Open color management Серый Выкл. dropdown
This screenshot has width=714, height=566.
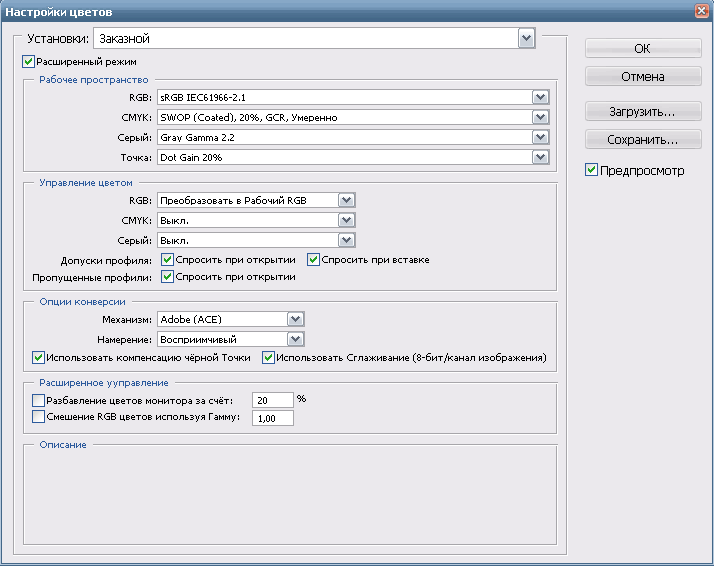[256, 240]
